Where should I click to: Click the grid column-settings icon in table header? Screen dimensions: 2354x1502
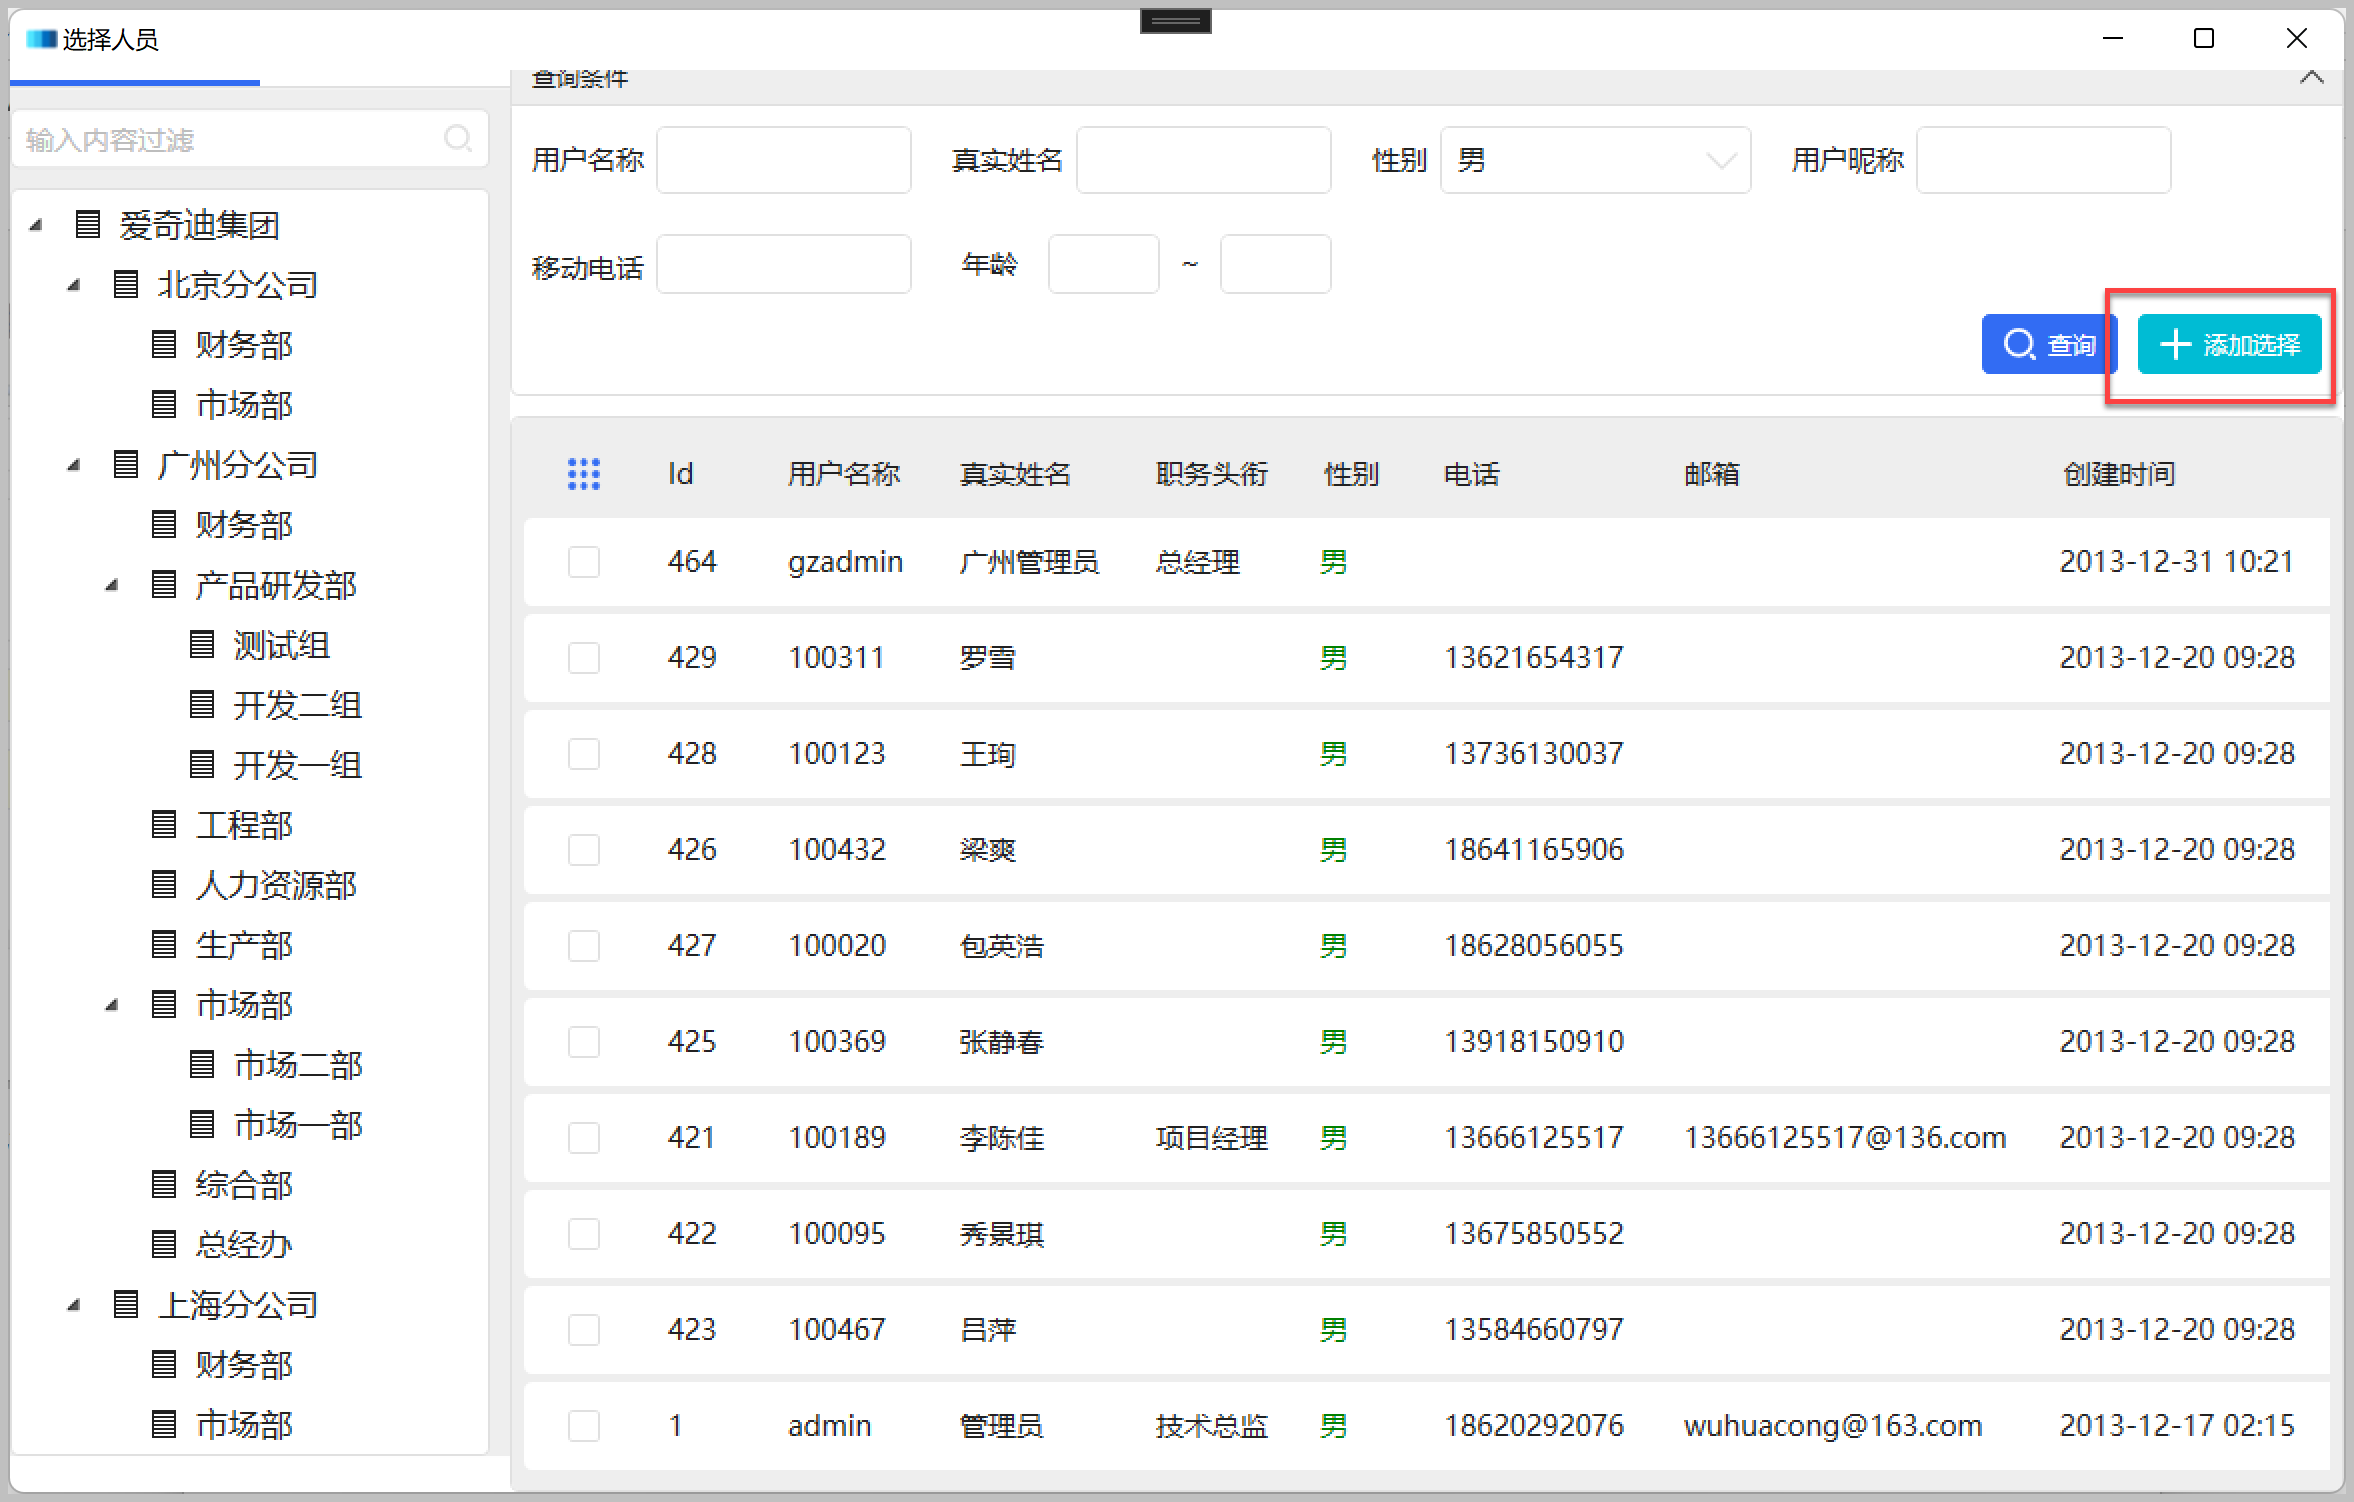584,474
